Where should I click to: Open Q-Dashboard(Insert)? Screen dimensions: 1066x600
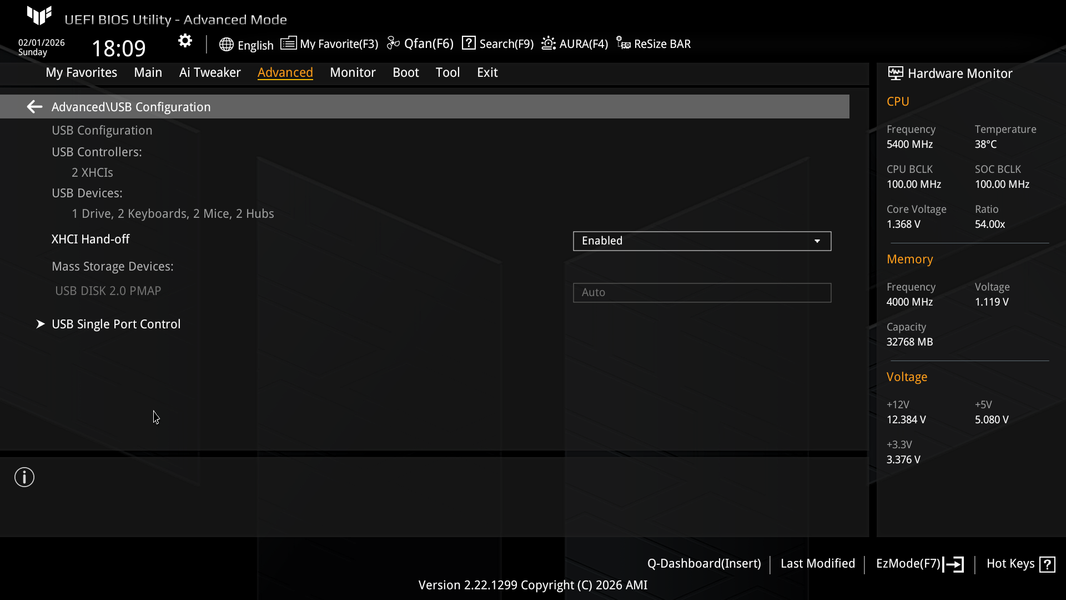pos(704,563)
